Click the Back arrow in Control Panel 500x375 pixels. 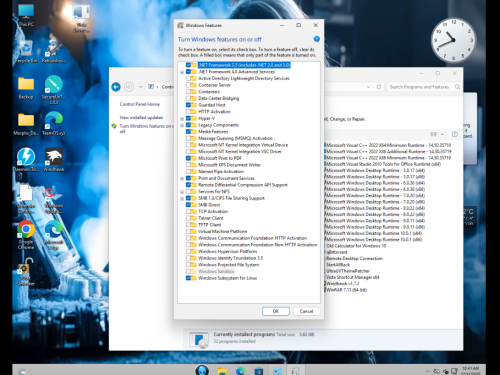coord(116,87)
